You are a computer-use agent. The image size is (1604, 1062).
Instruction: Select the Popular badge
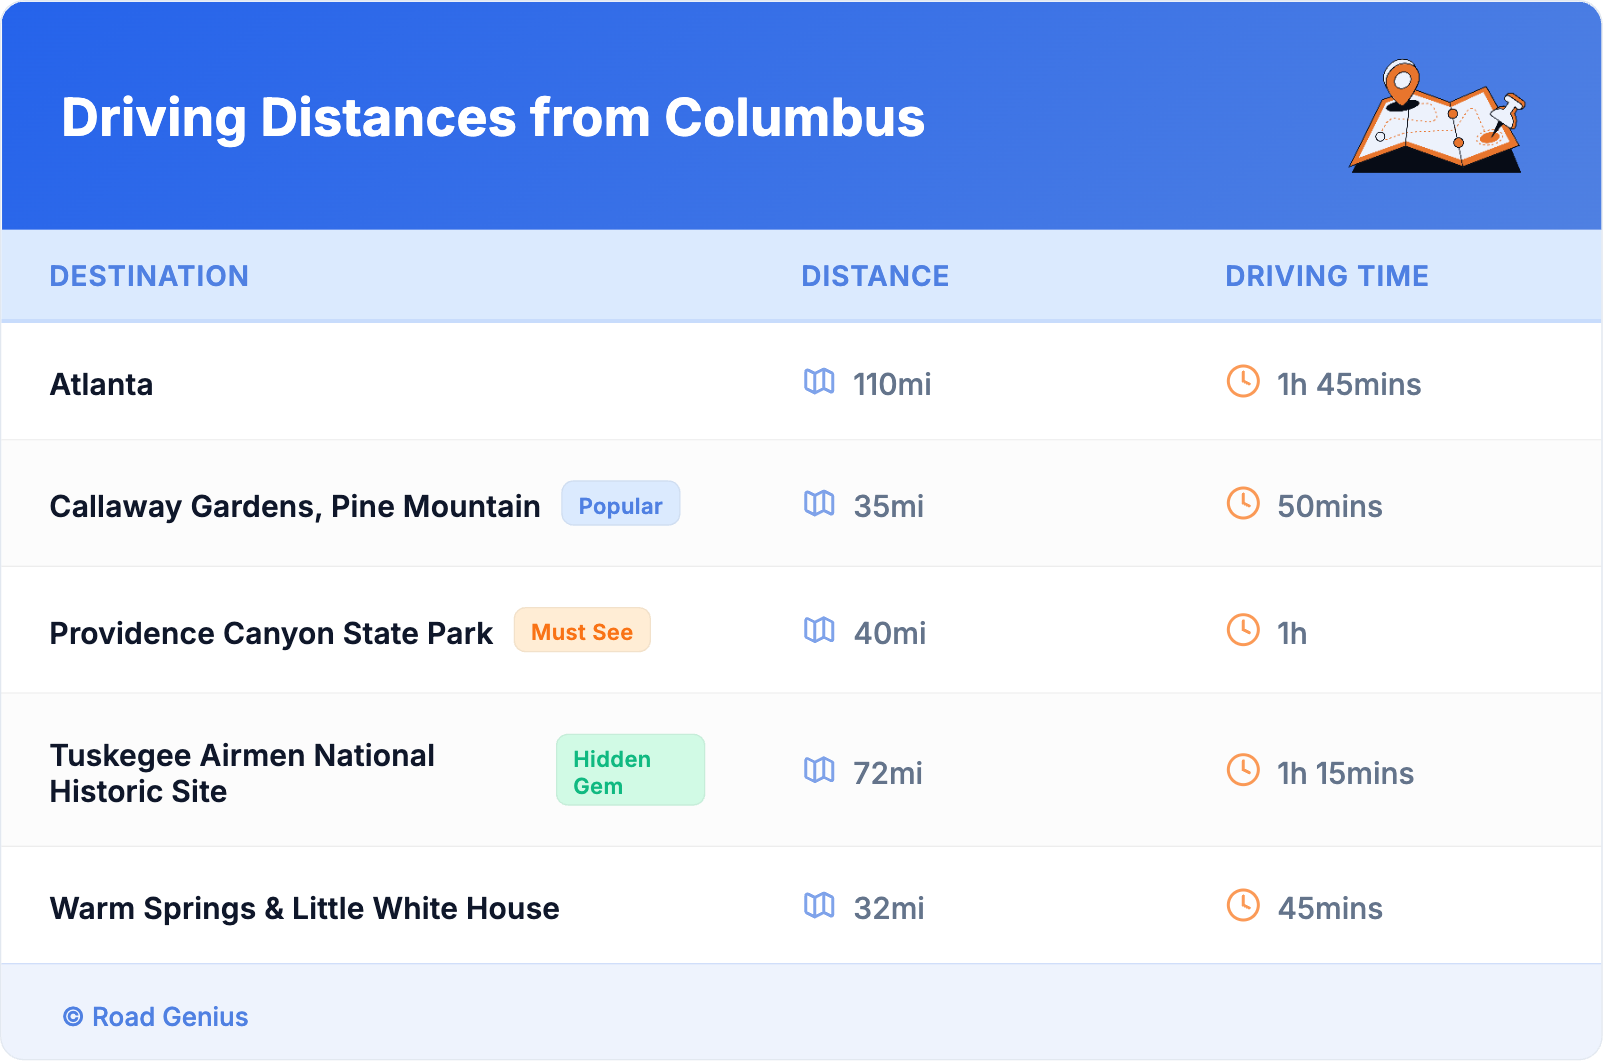click(x=620, y=504)
